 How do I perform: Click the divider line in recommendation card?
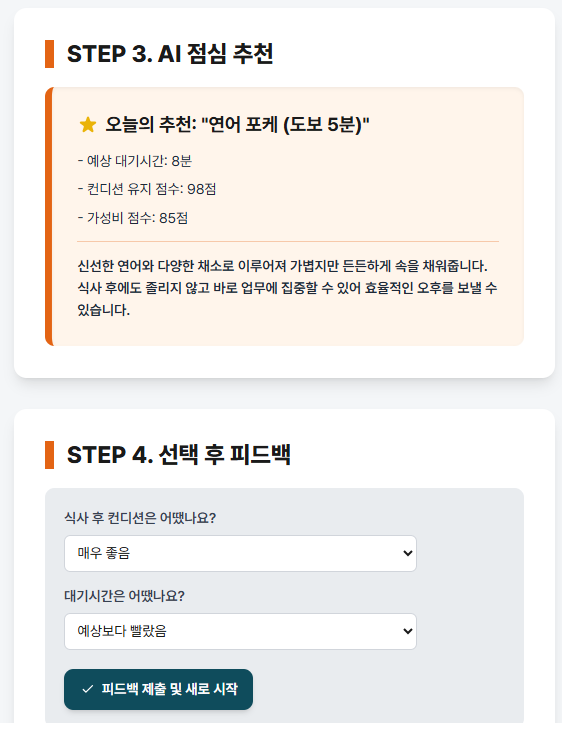pyautogui.click(x=288, y=241)
